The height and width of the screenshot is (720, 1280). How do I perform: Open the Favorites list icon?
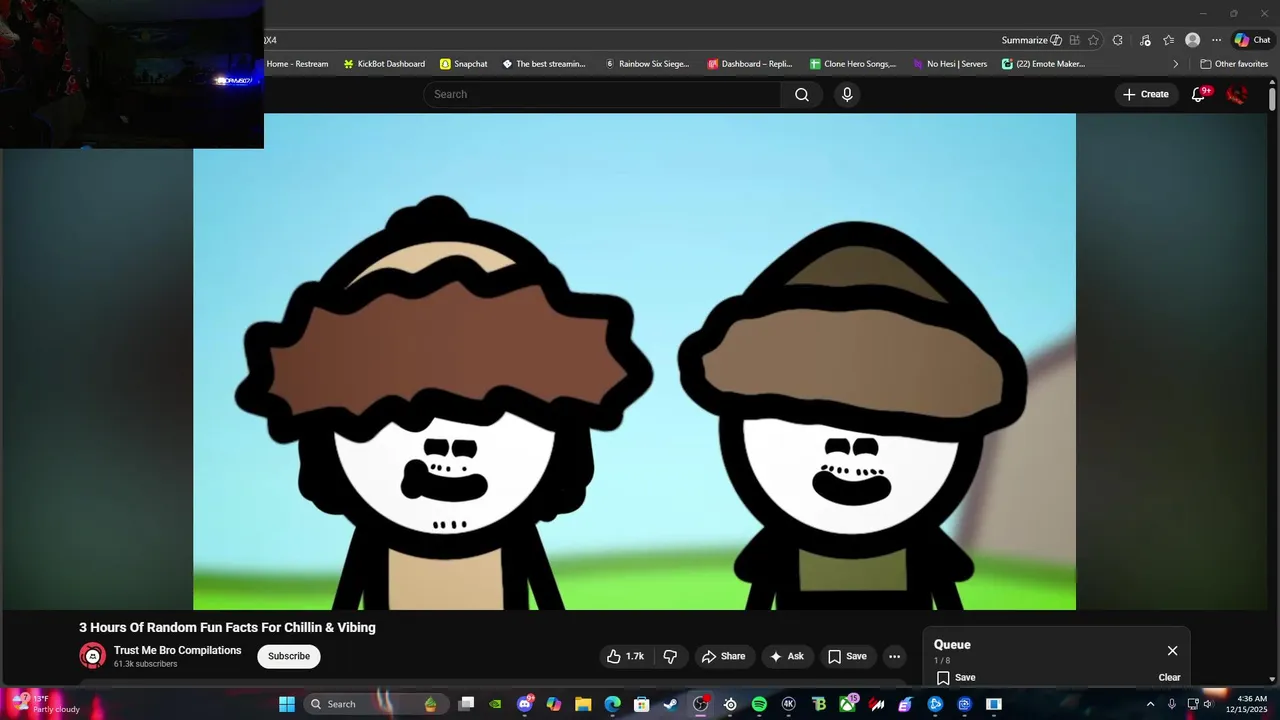coord(1168,40)
